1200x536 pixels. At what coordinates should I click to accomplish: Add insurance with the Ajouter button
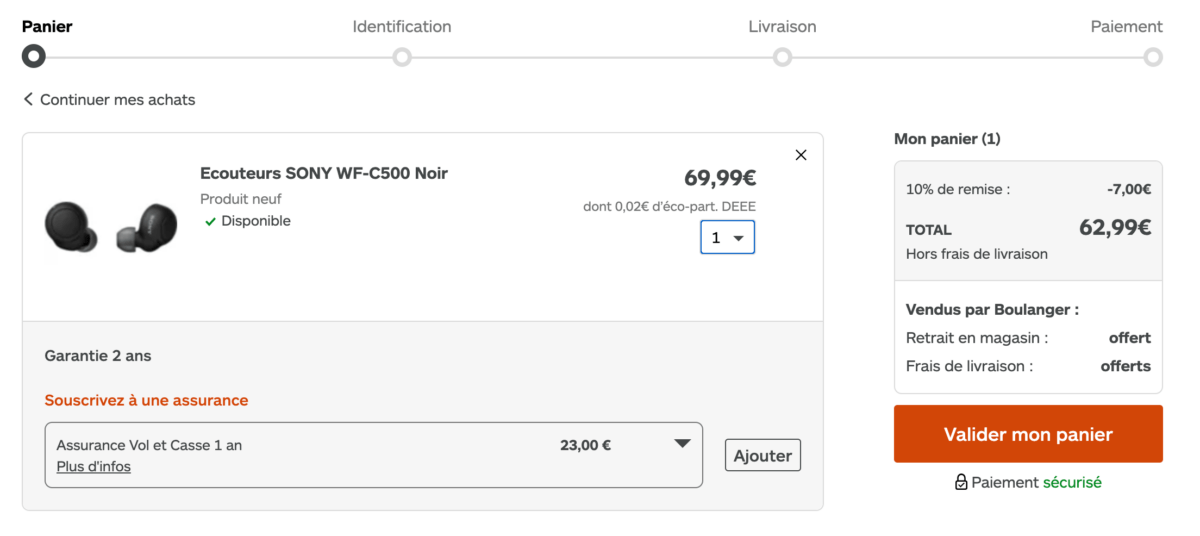[763, 455]
